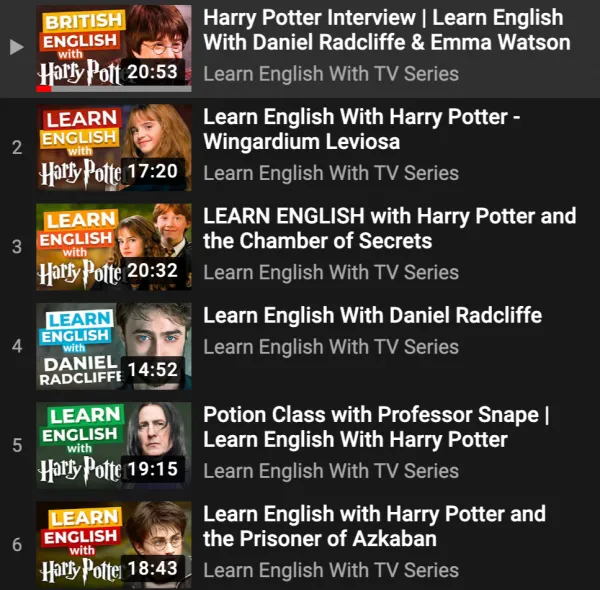This screenshot has width=600, height=590.
Task: Click the red progress bar on first thumbnail
Action: point(44,89)
